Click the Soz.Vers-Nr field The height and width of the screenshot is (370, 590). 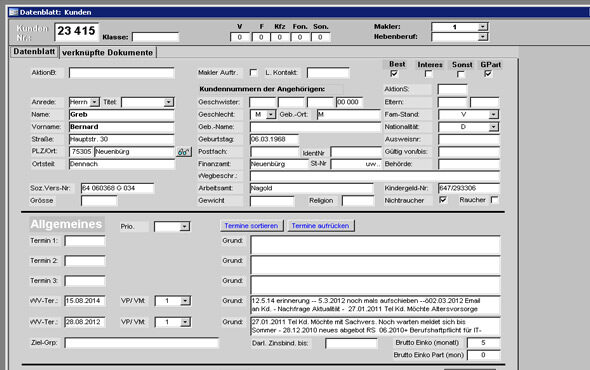(x=117, y=188)
